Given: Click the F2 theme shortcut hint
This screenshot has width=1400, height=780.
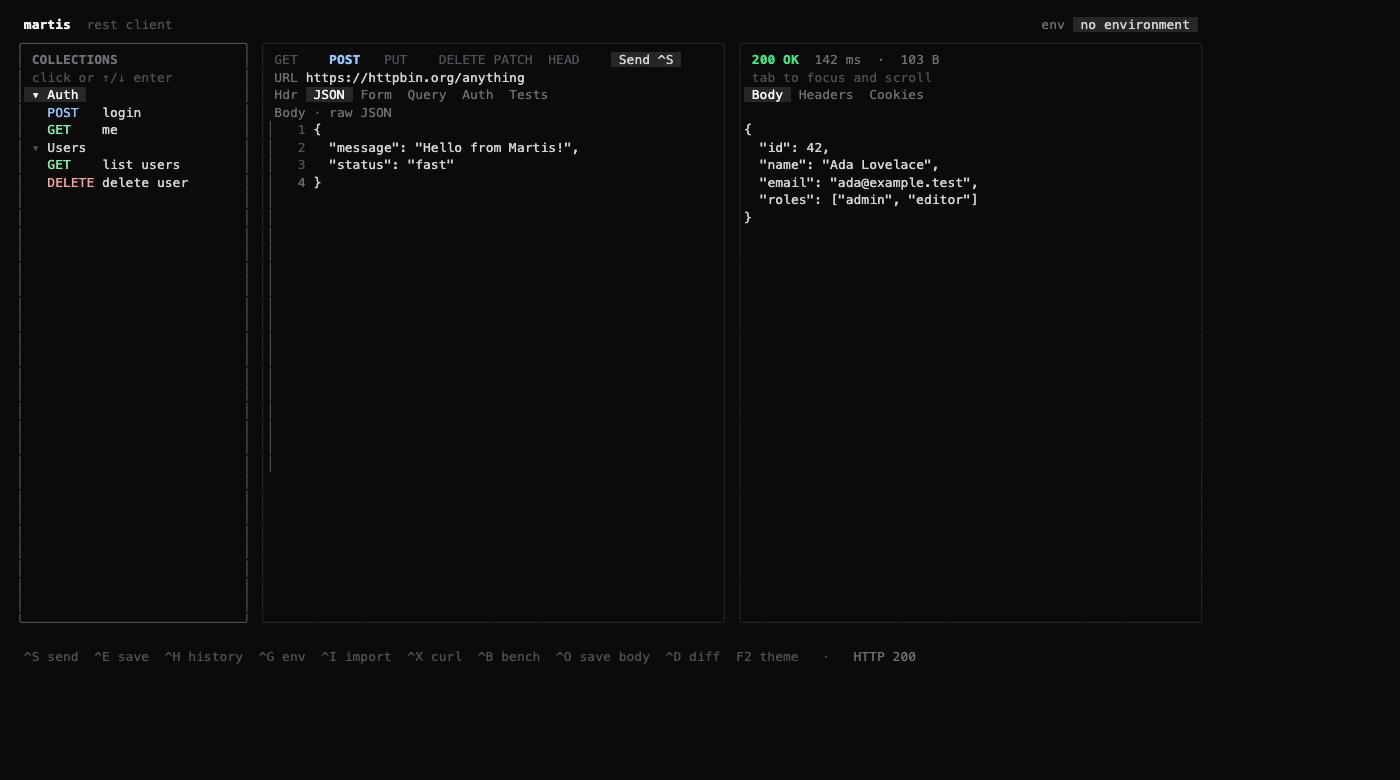Looking at the screenshot, I should pyautogui.click(x=767, y=657).
